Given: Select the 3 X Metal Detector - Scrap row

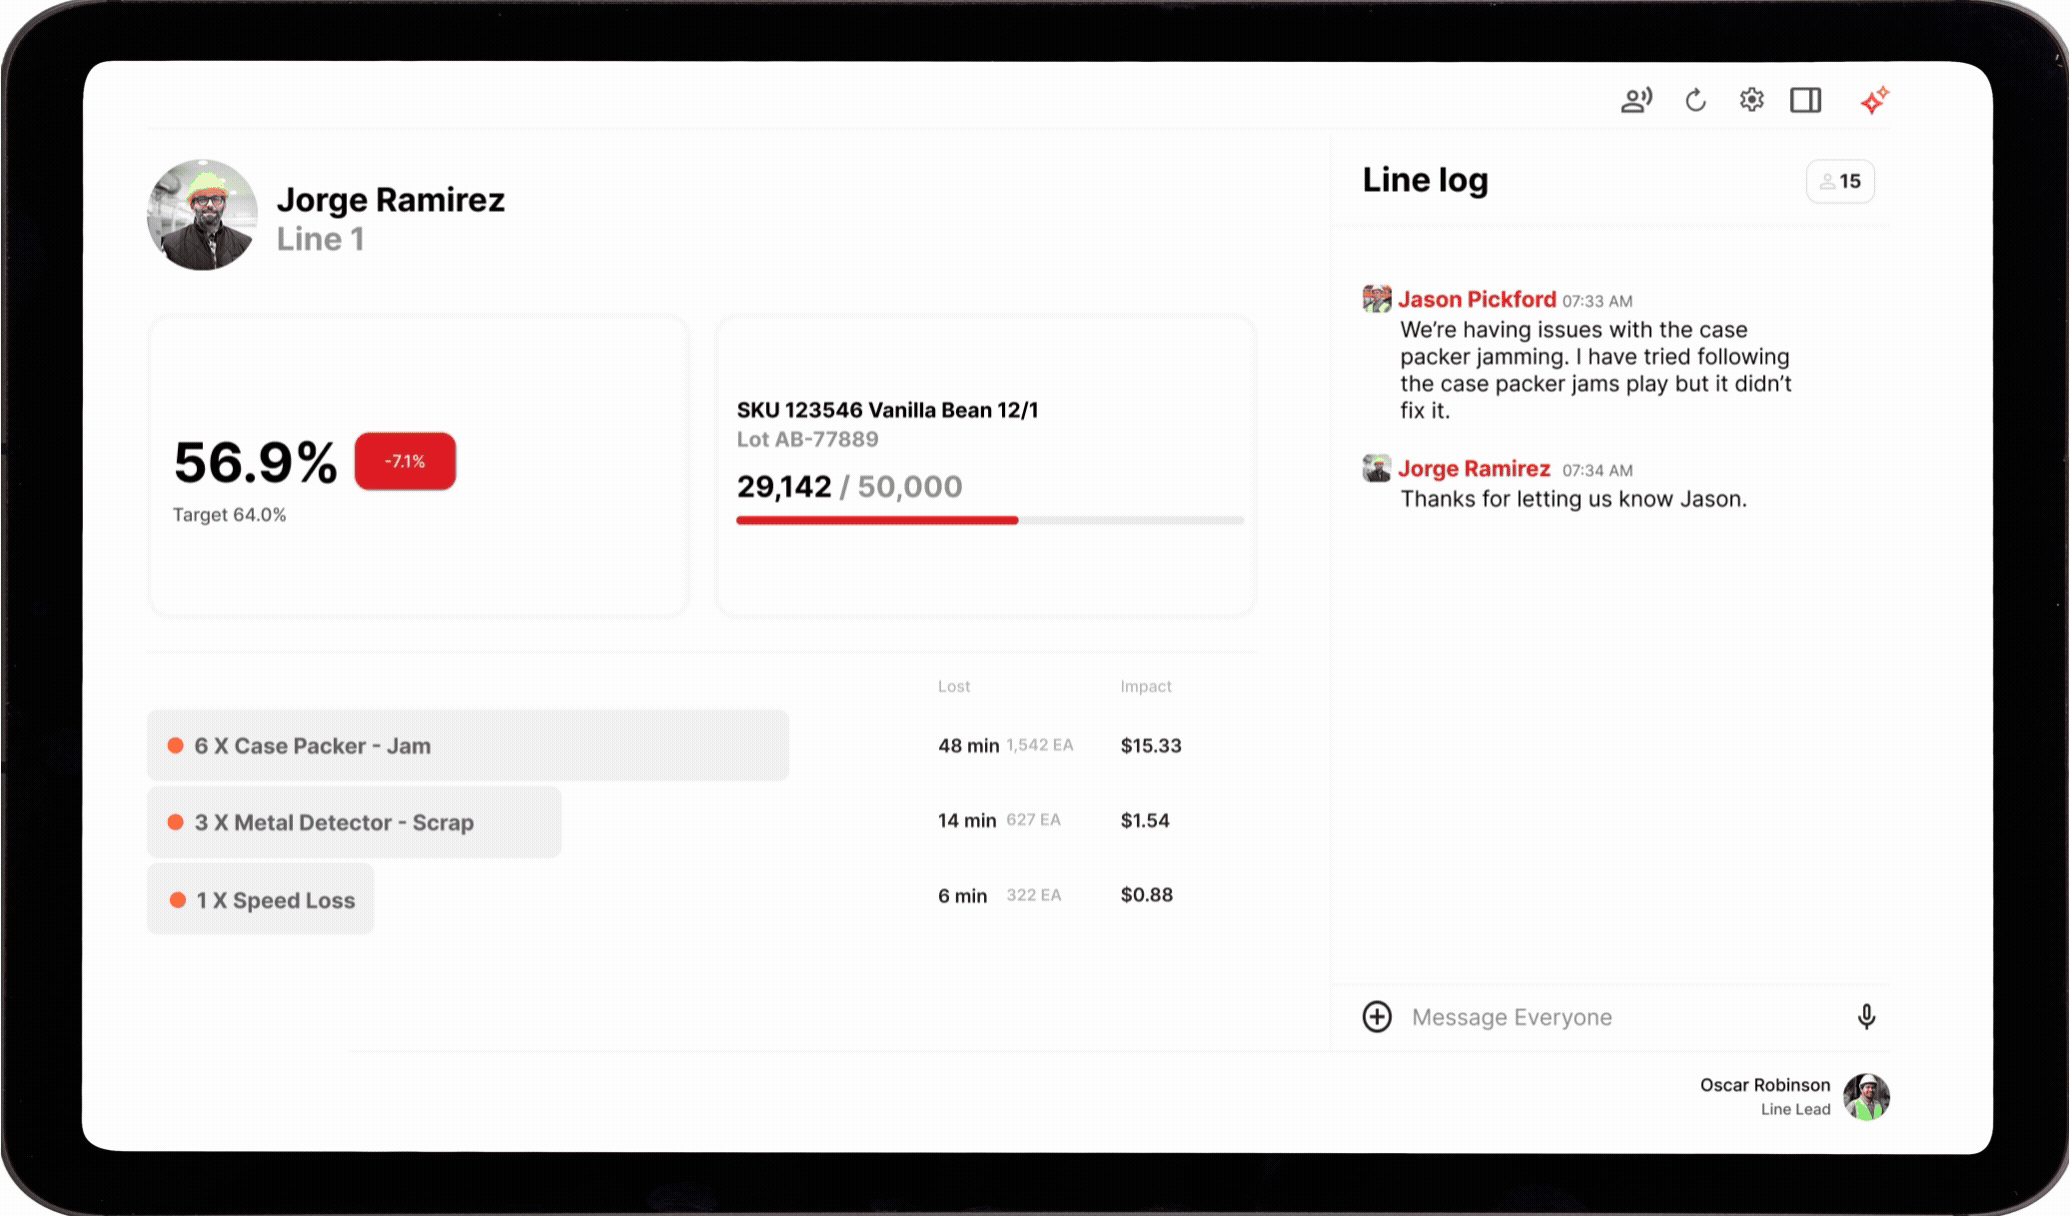Looking at the screenshot, I should tap(354, 822).
